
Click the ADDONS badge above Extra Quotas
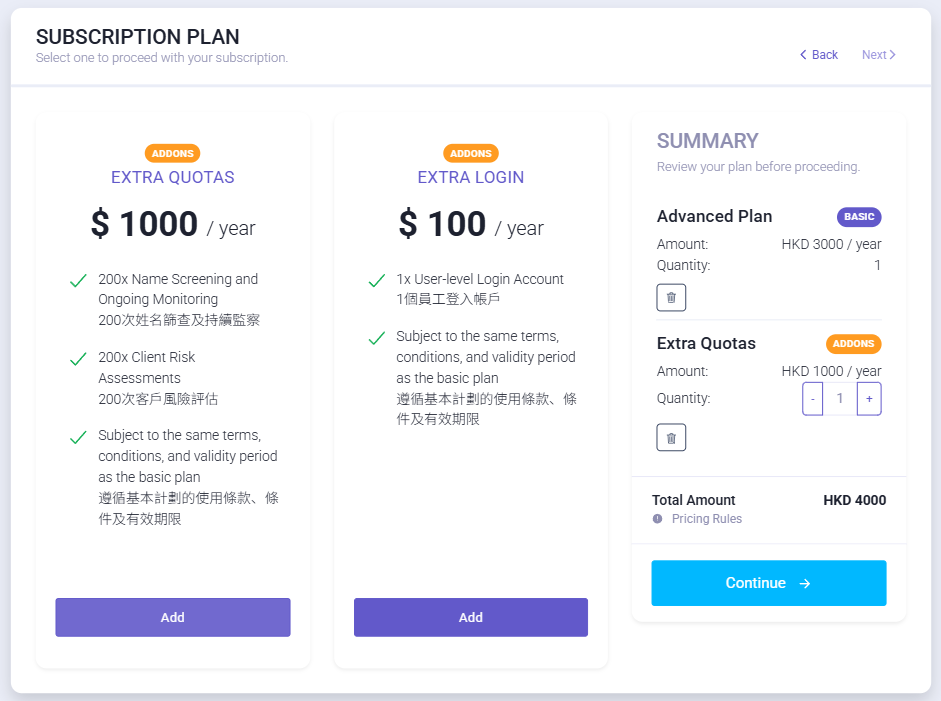173,154
